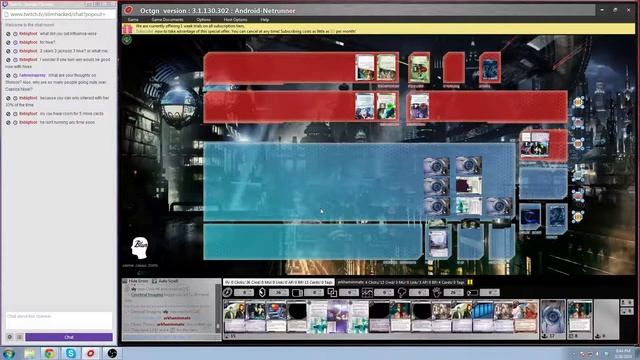Open the Game menu in OCTGN
Screen dimensions: 640x360
[133, 20]
